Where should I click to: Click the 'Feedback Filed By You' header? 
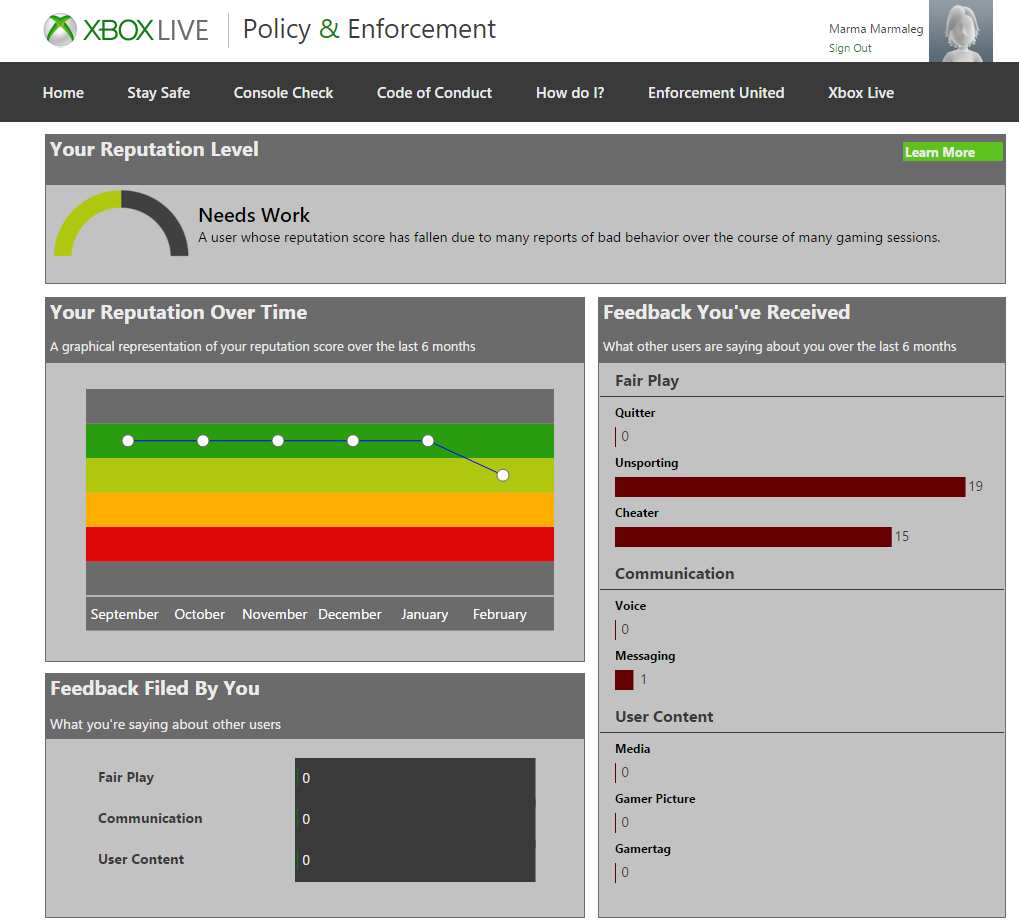coord(155,689)
